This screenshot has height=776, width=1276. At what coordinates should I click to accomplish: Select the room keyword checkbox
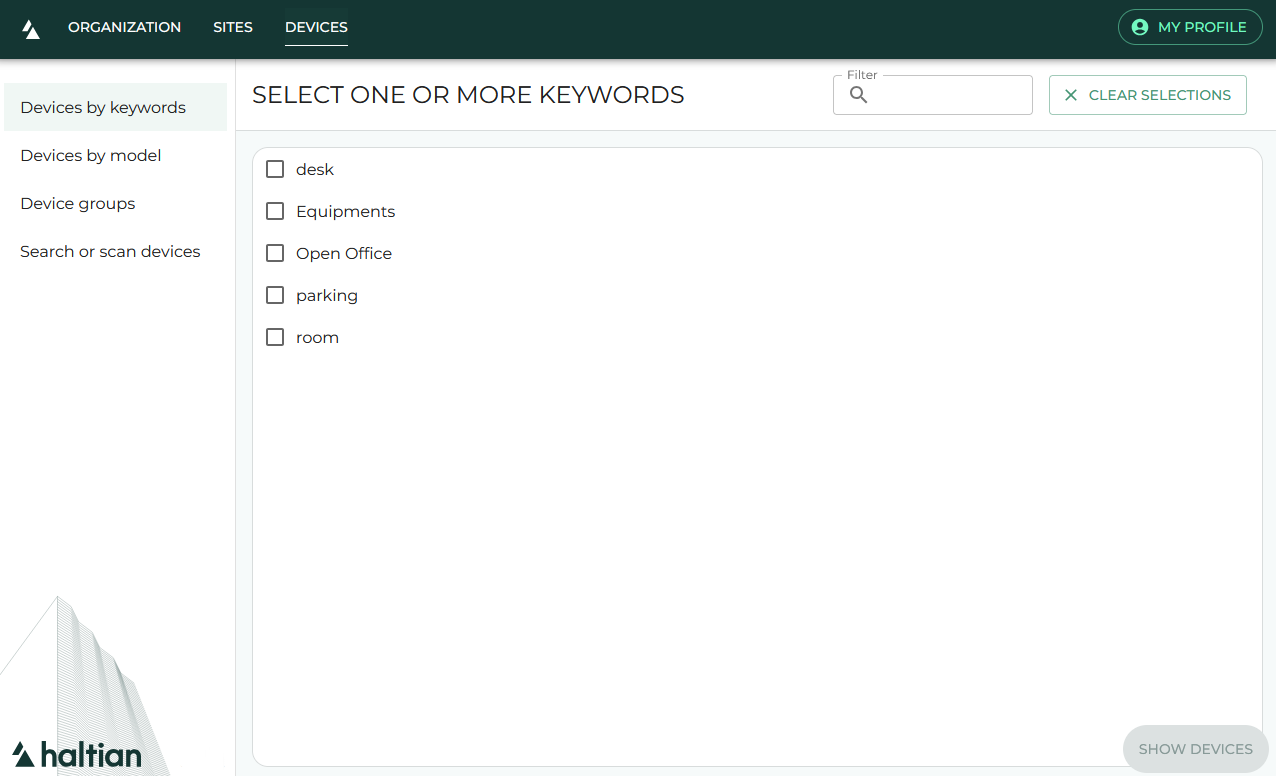tap(275, 337)
